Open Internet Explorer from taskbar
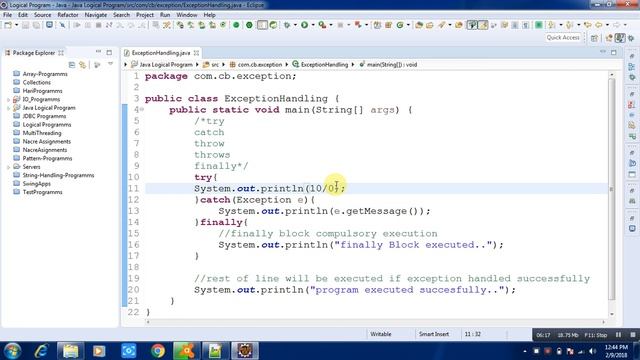 pos(42,351)
